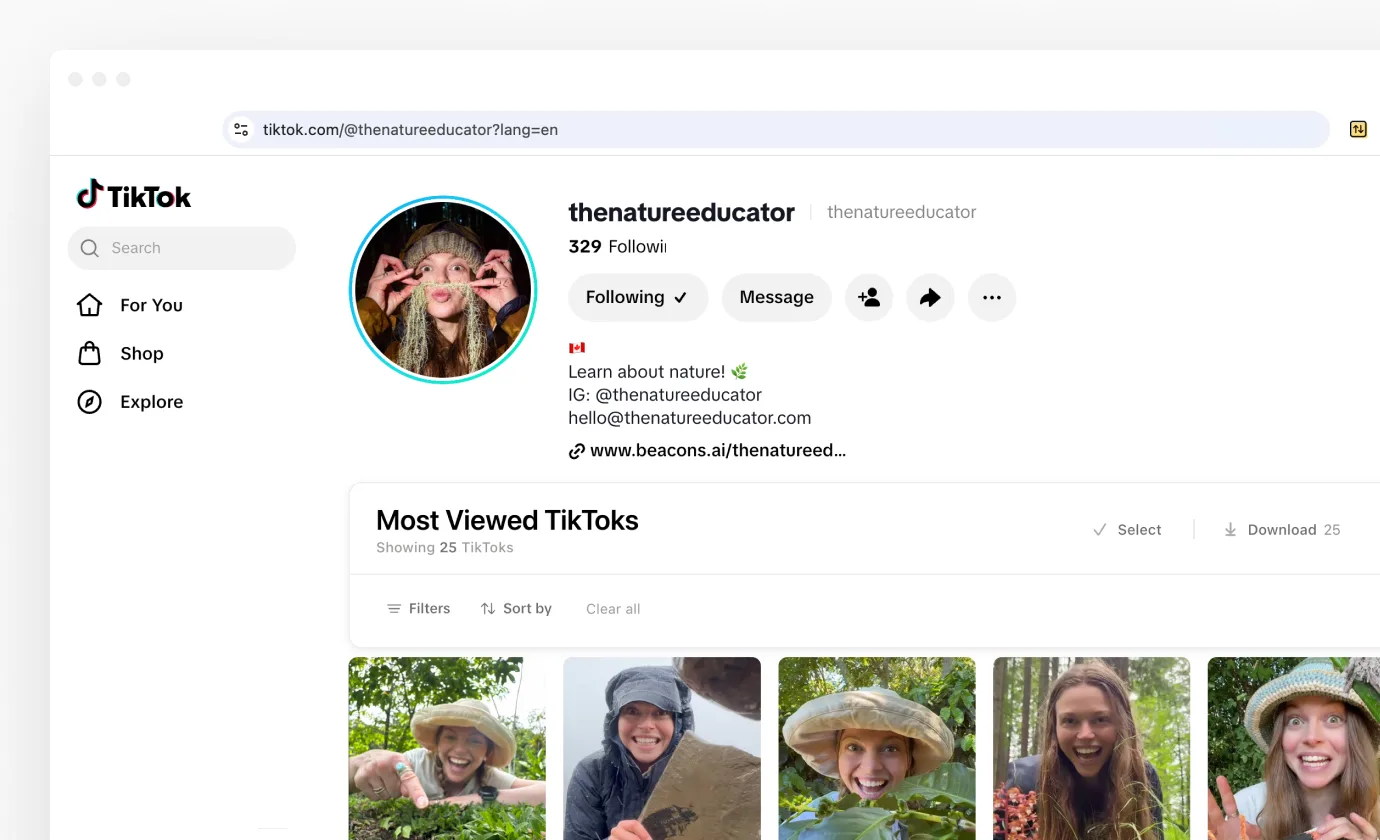This screenshot has width=1380, height=840.
Task: Click the Explore compass icon
Action: tap(90, 402)
